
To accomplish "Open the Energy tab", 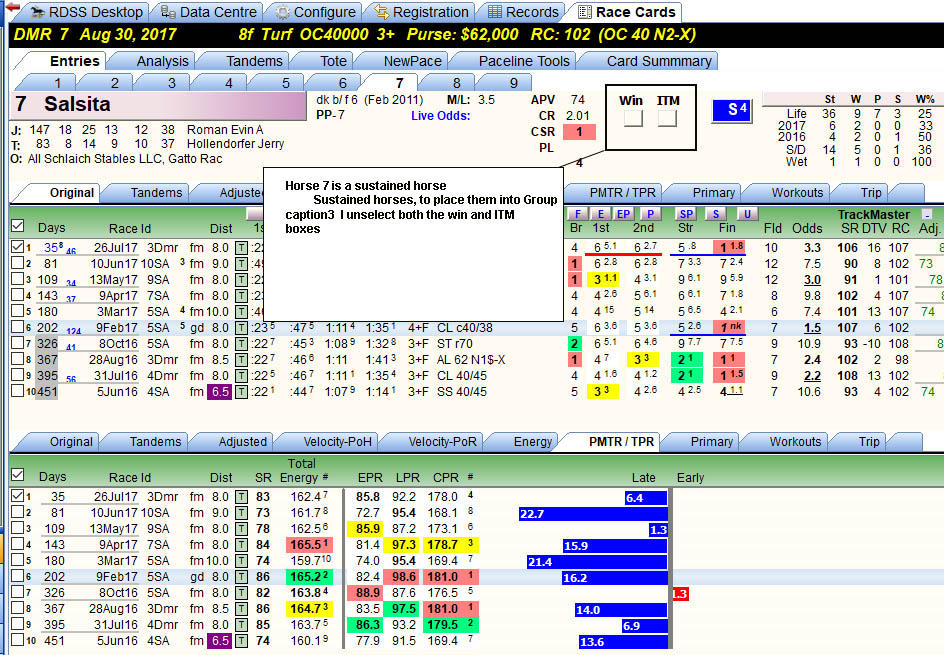I will [532, 442].
